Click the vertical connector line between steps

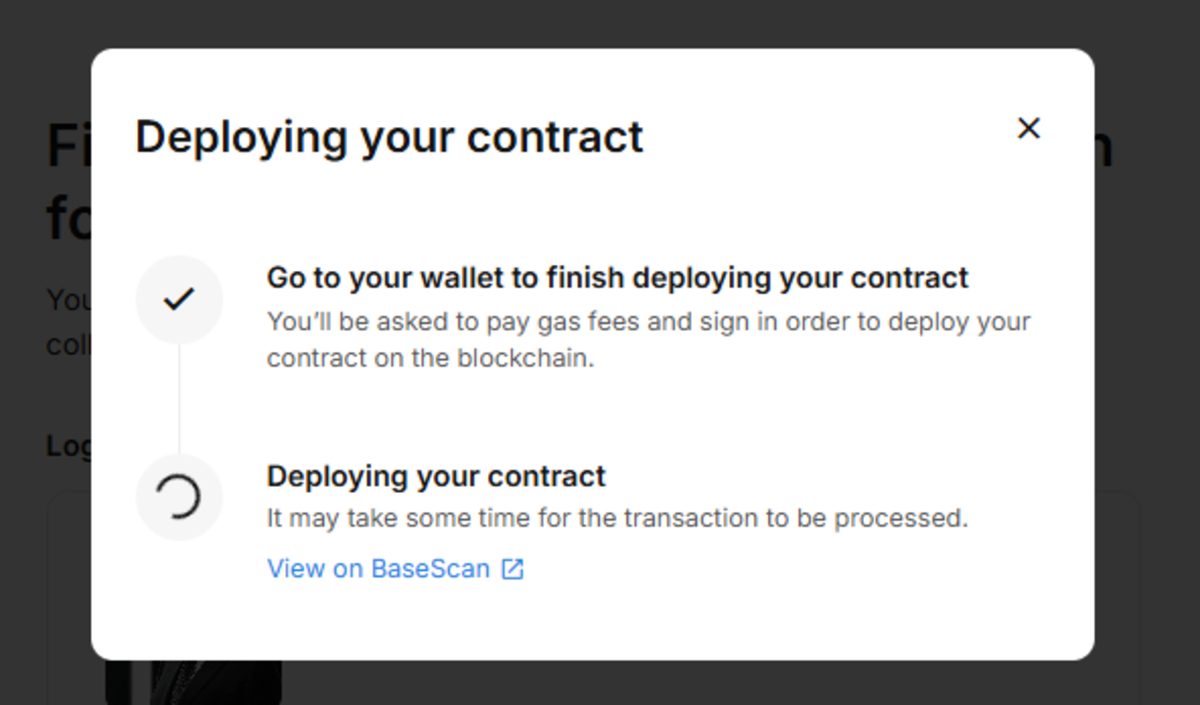click(179, 398)
